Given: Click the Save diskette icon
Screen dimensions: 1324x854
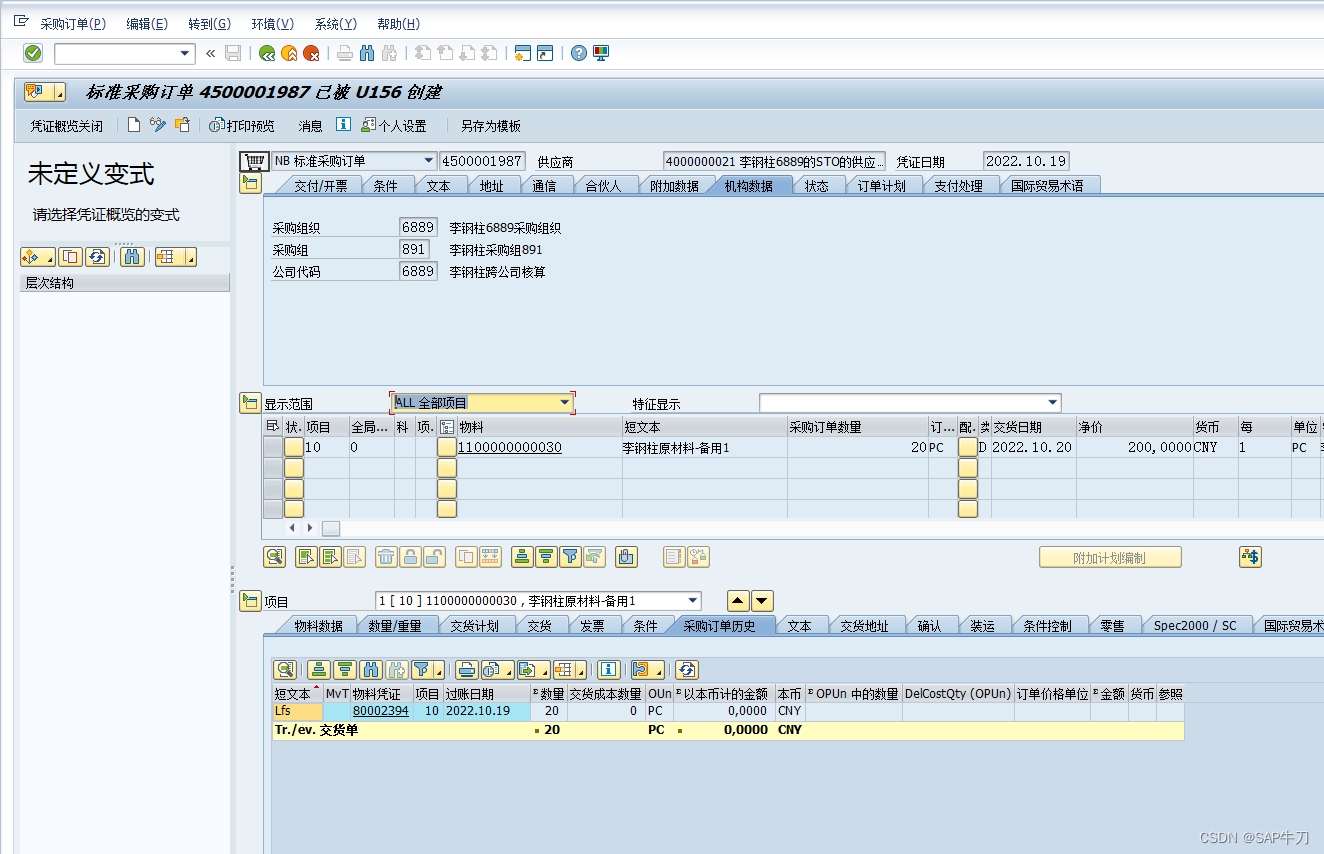Looking at the screenshot, I should 233,53.
